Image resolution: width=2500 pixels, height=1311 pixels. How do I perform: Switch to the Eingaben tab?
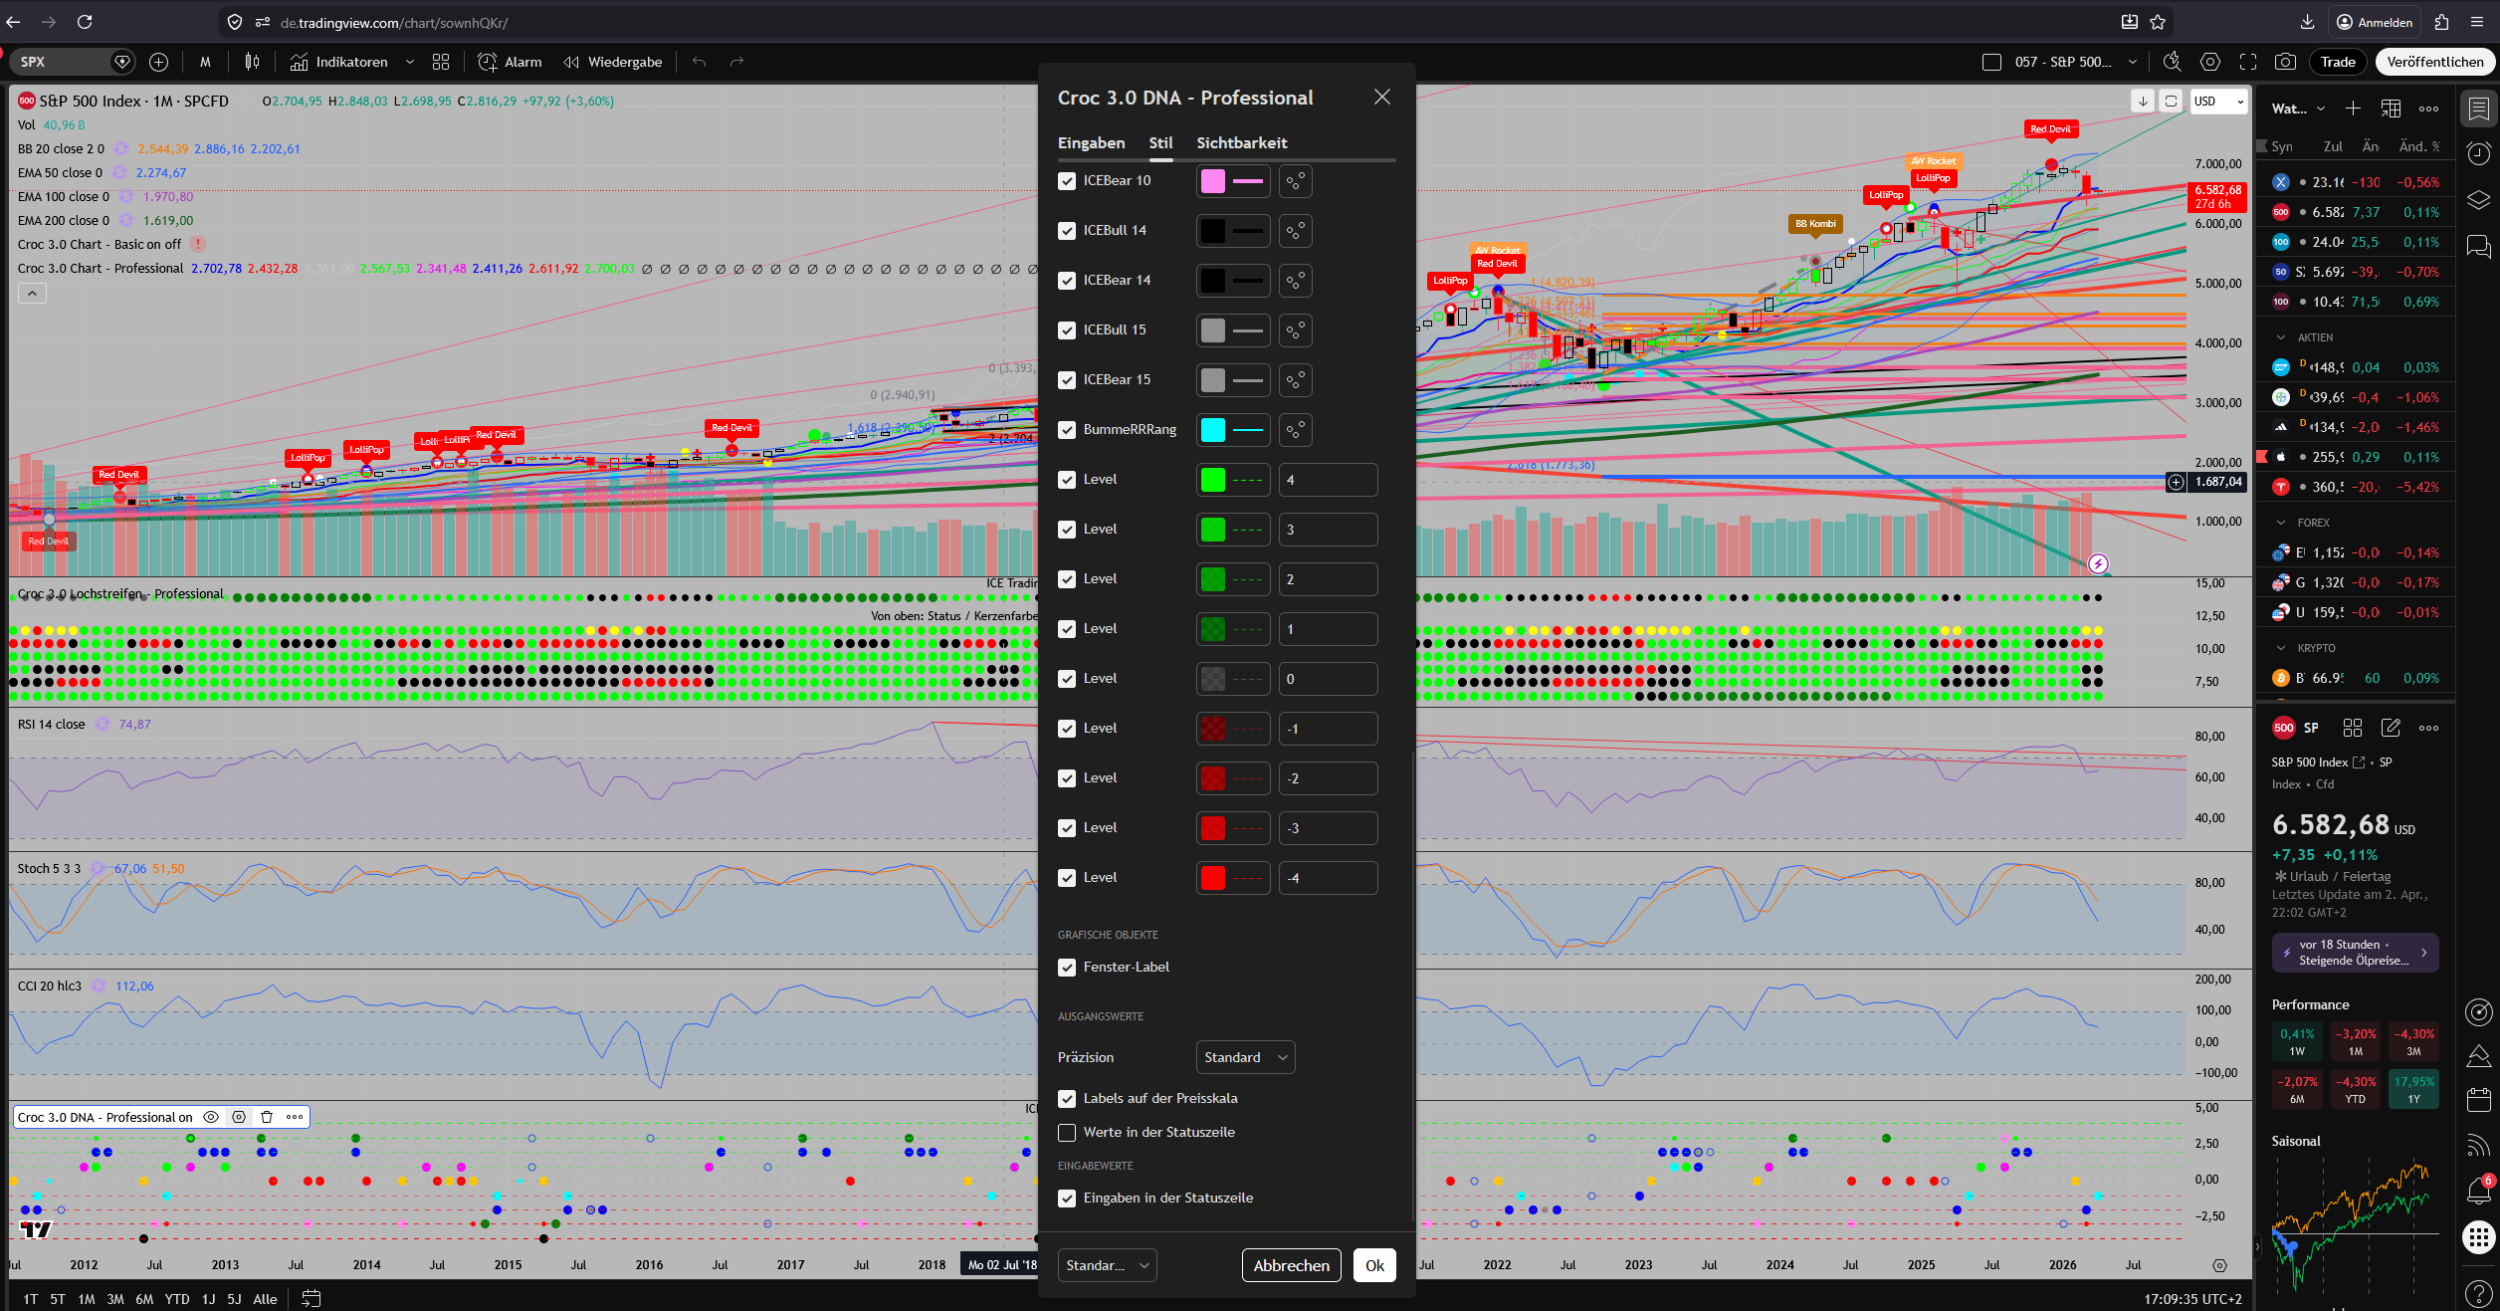1091,143
